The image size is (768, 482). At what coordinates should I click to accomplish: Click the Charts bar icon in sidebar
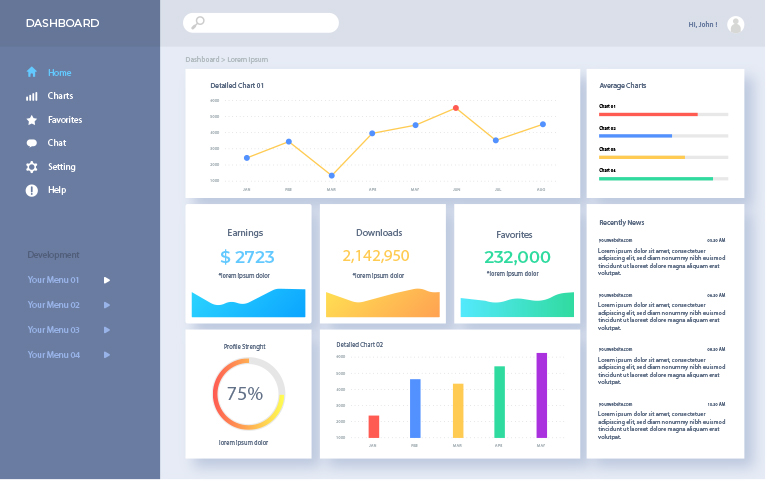[x=32, y=96]
